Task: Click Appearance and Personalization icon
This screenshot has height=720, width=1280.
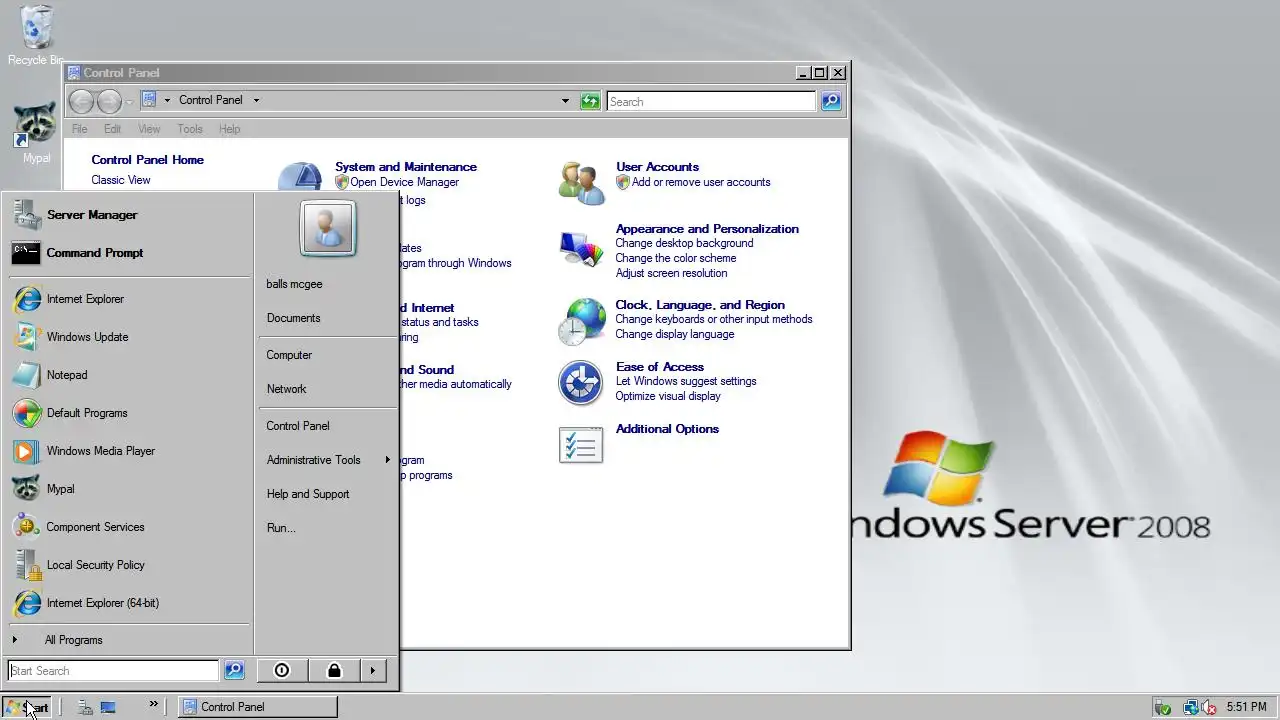Action: [581, 247]
